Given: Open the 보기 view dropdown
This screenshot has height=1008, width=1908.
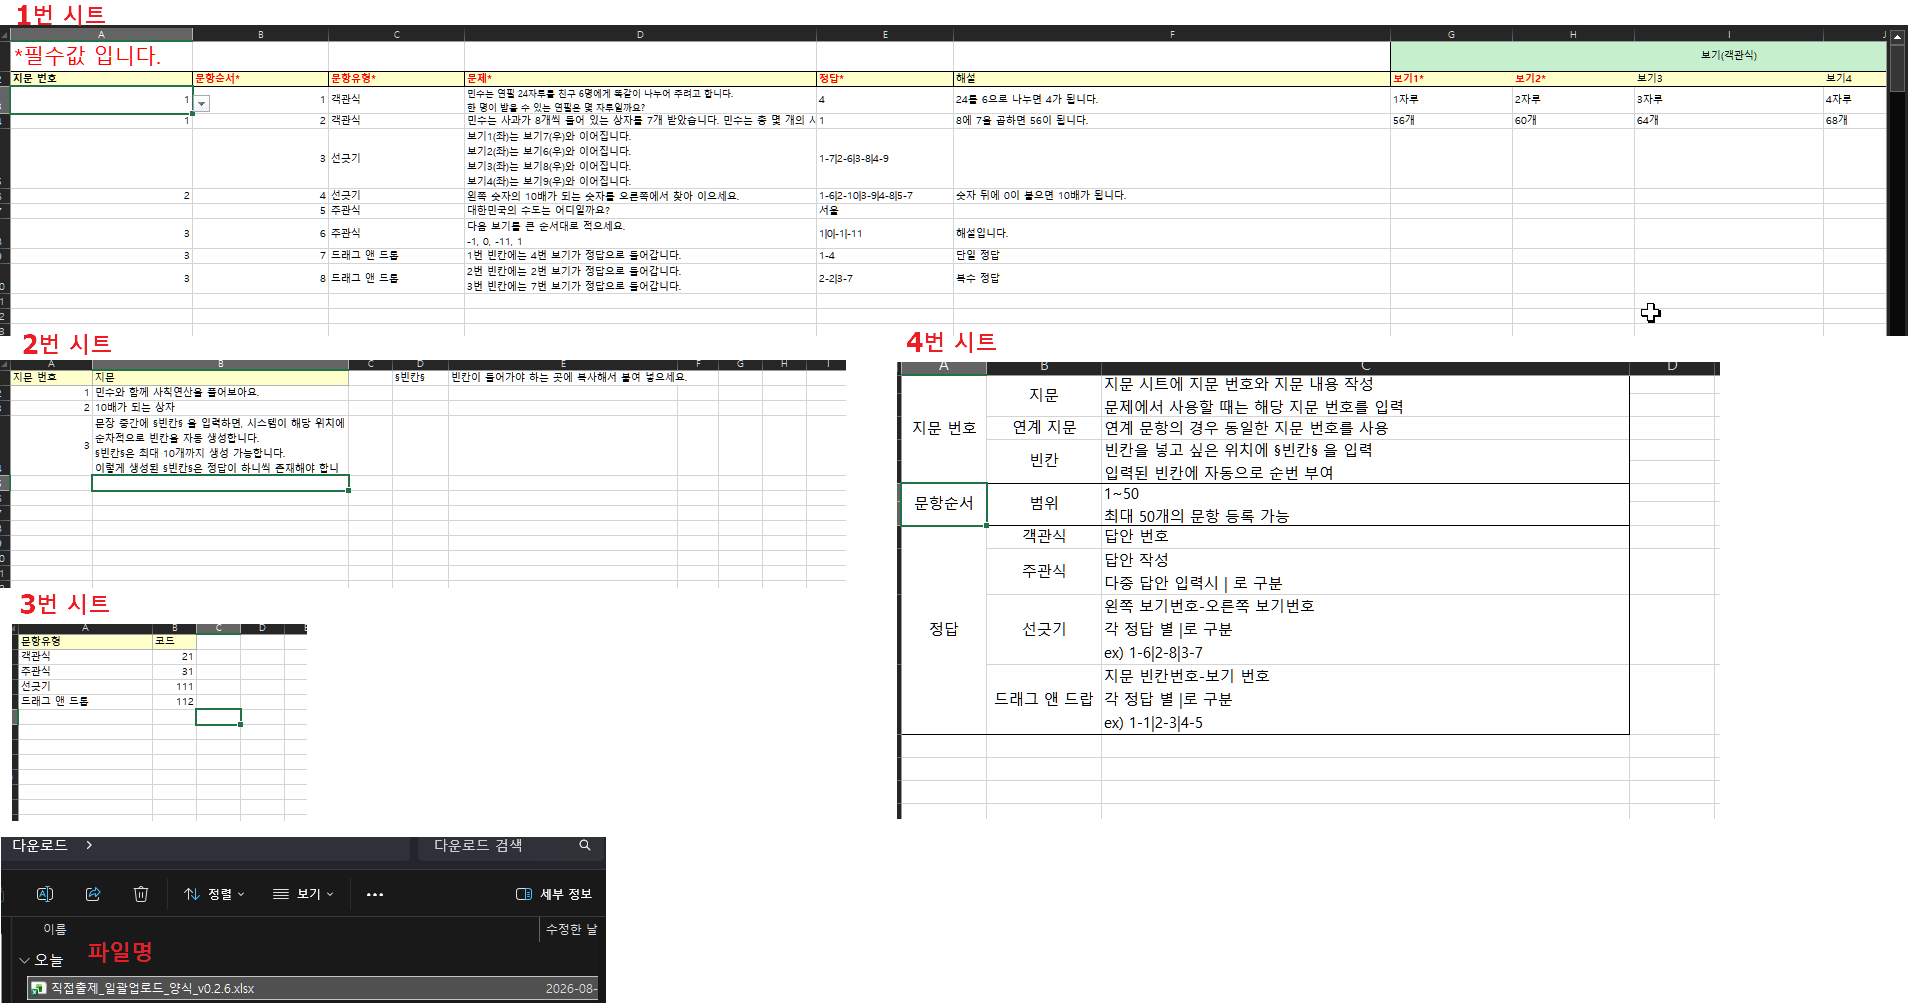Looking at the screenshot, I should pos(304,894).
